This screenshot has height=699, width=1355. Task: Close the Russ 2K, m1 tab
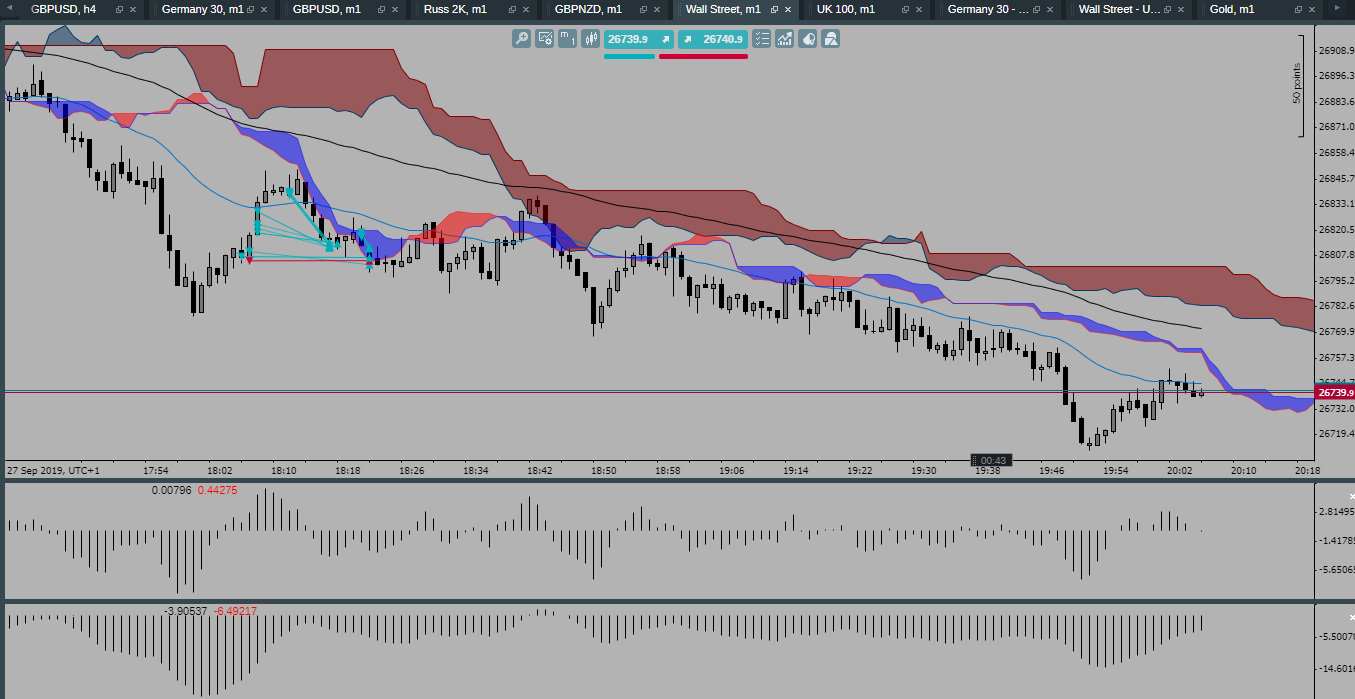click(x=526, y=9)
